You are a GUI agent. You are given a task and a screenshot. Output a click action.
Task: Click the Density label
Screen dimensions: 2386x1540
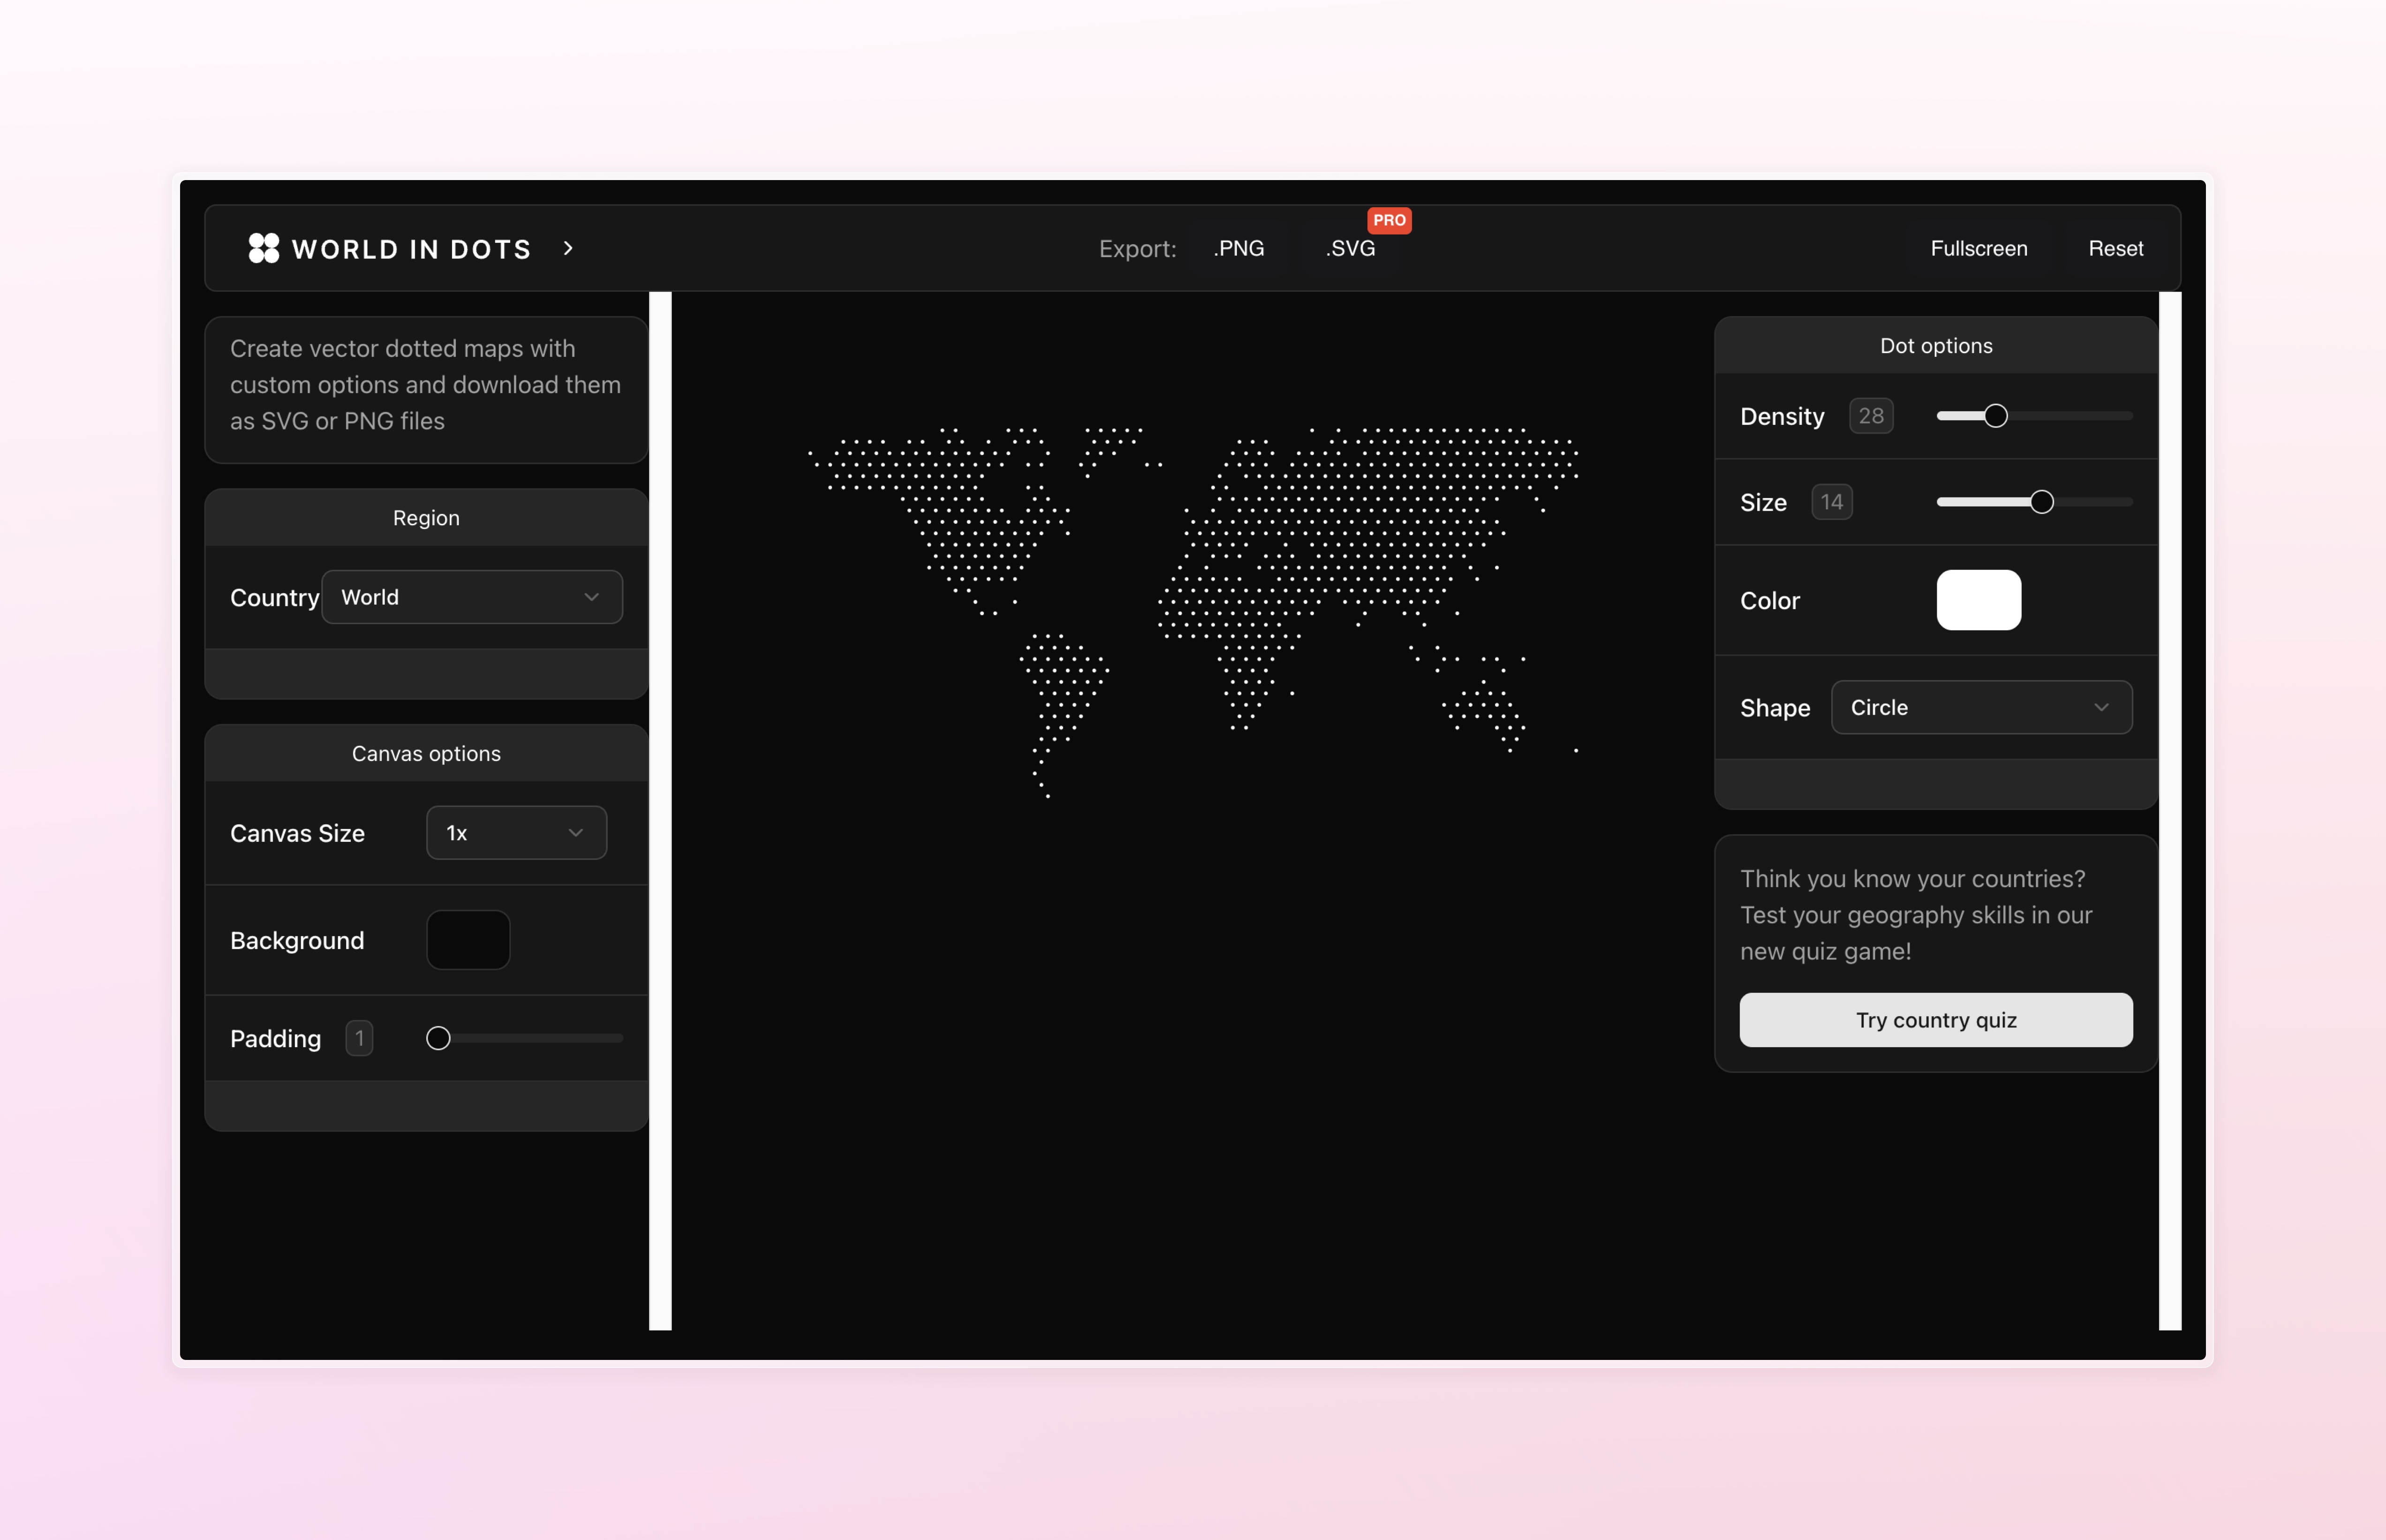1782,417
